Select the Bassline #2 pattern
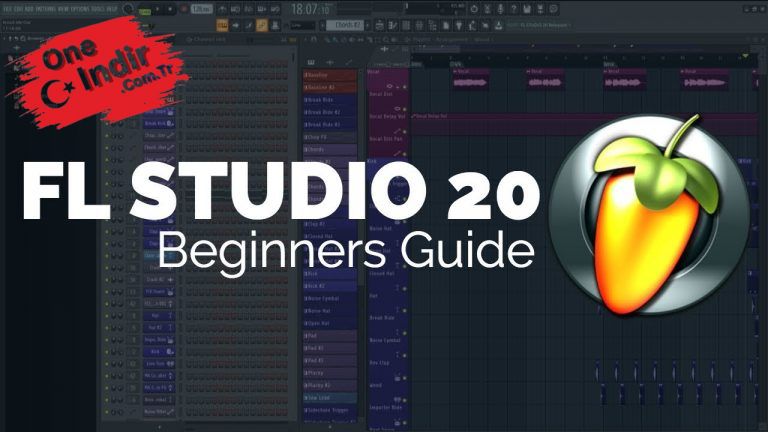The width and height of the screenshot is (768, 432). (330, 87)
